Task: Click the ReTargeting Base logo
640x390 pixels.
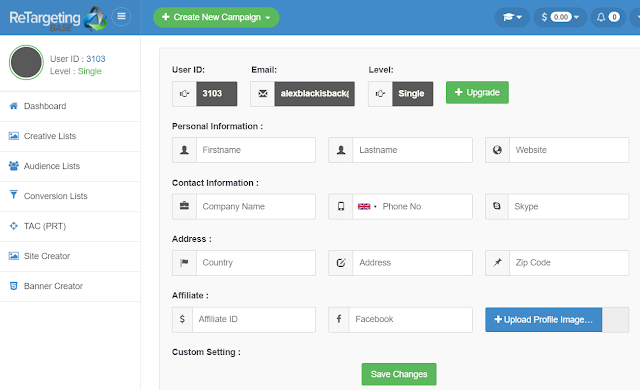Action: pos(58,19)
